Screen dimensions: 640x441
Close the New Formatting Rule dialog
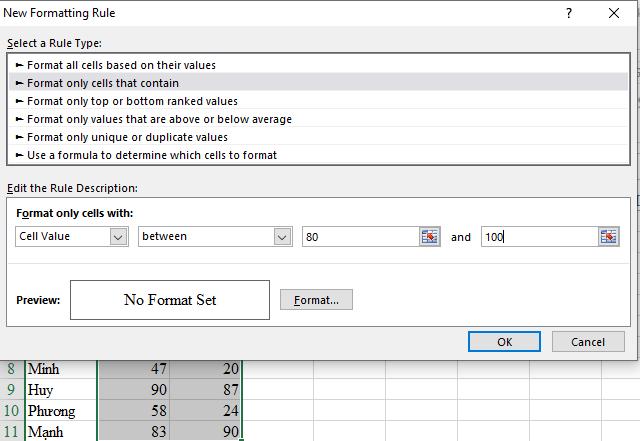(x=614, y=13)
